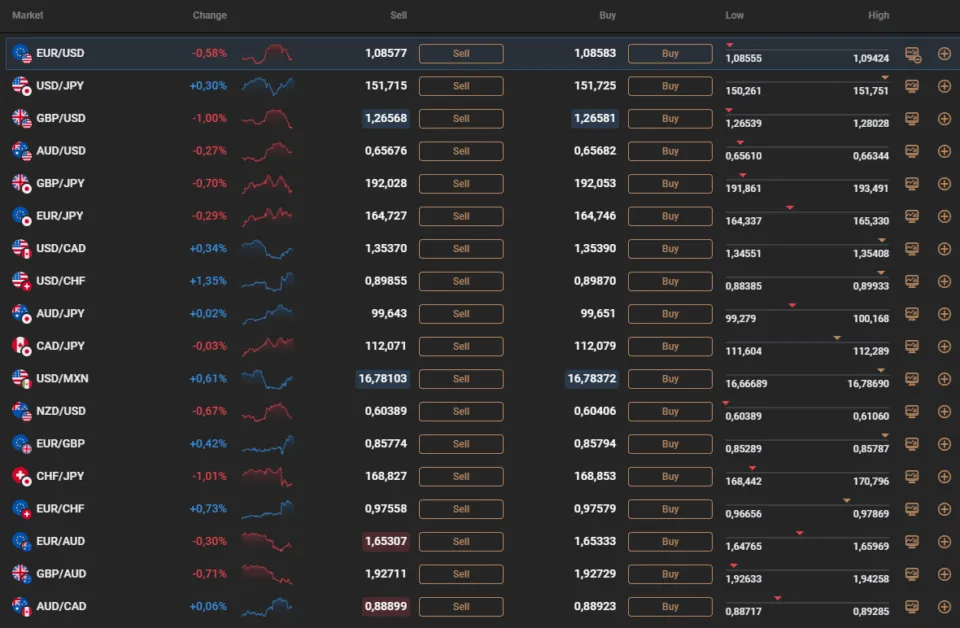Add EUR/JPY via its plus icon
This screenshot has width=960, height=628.
coord(943,216)
